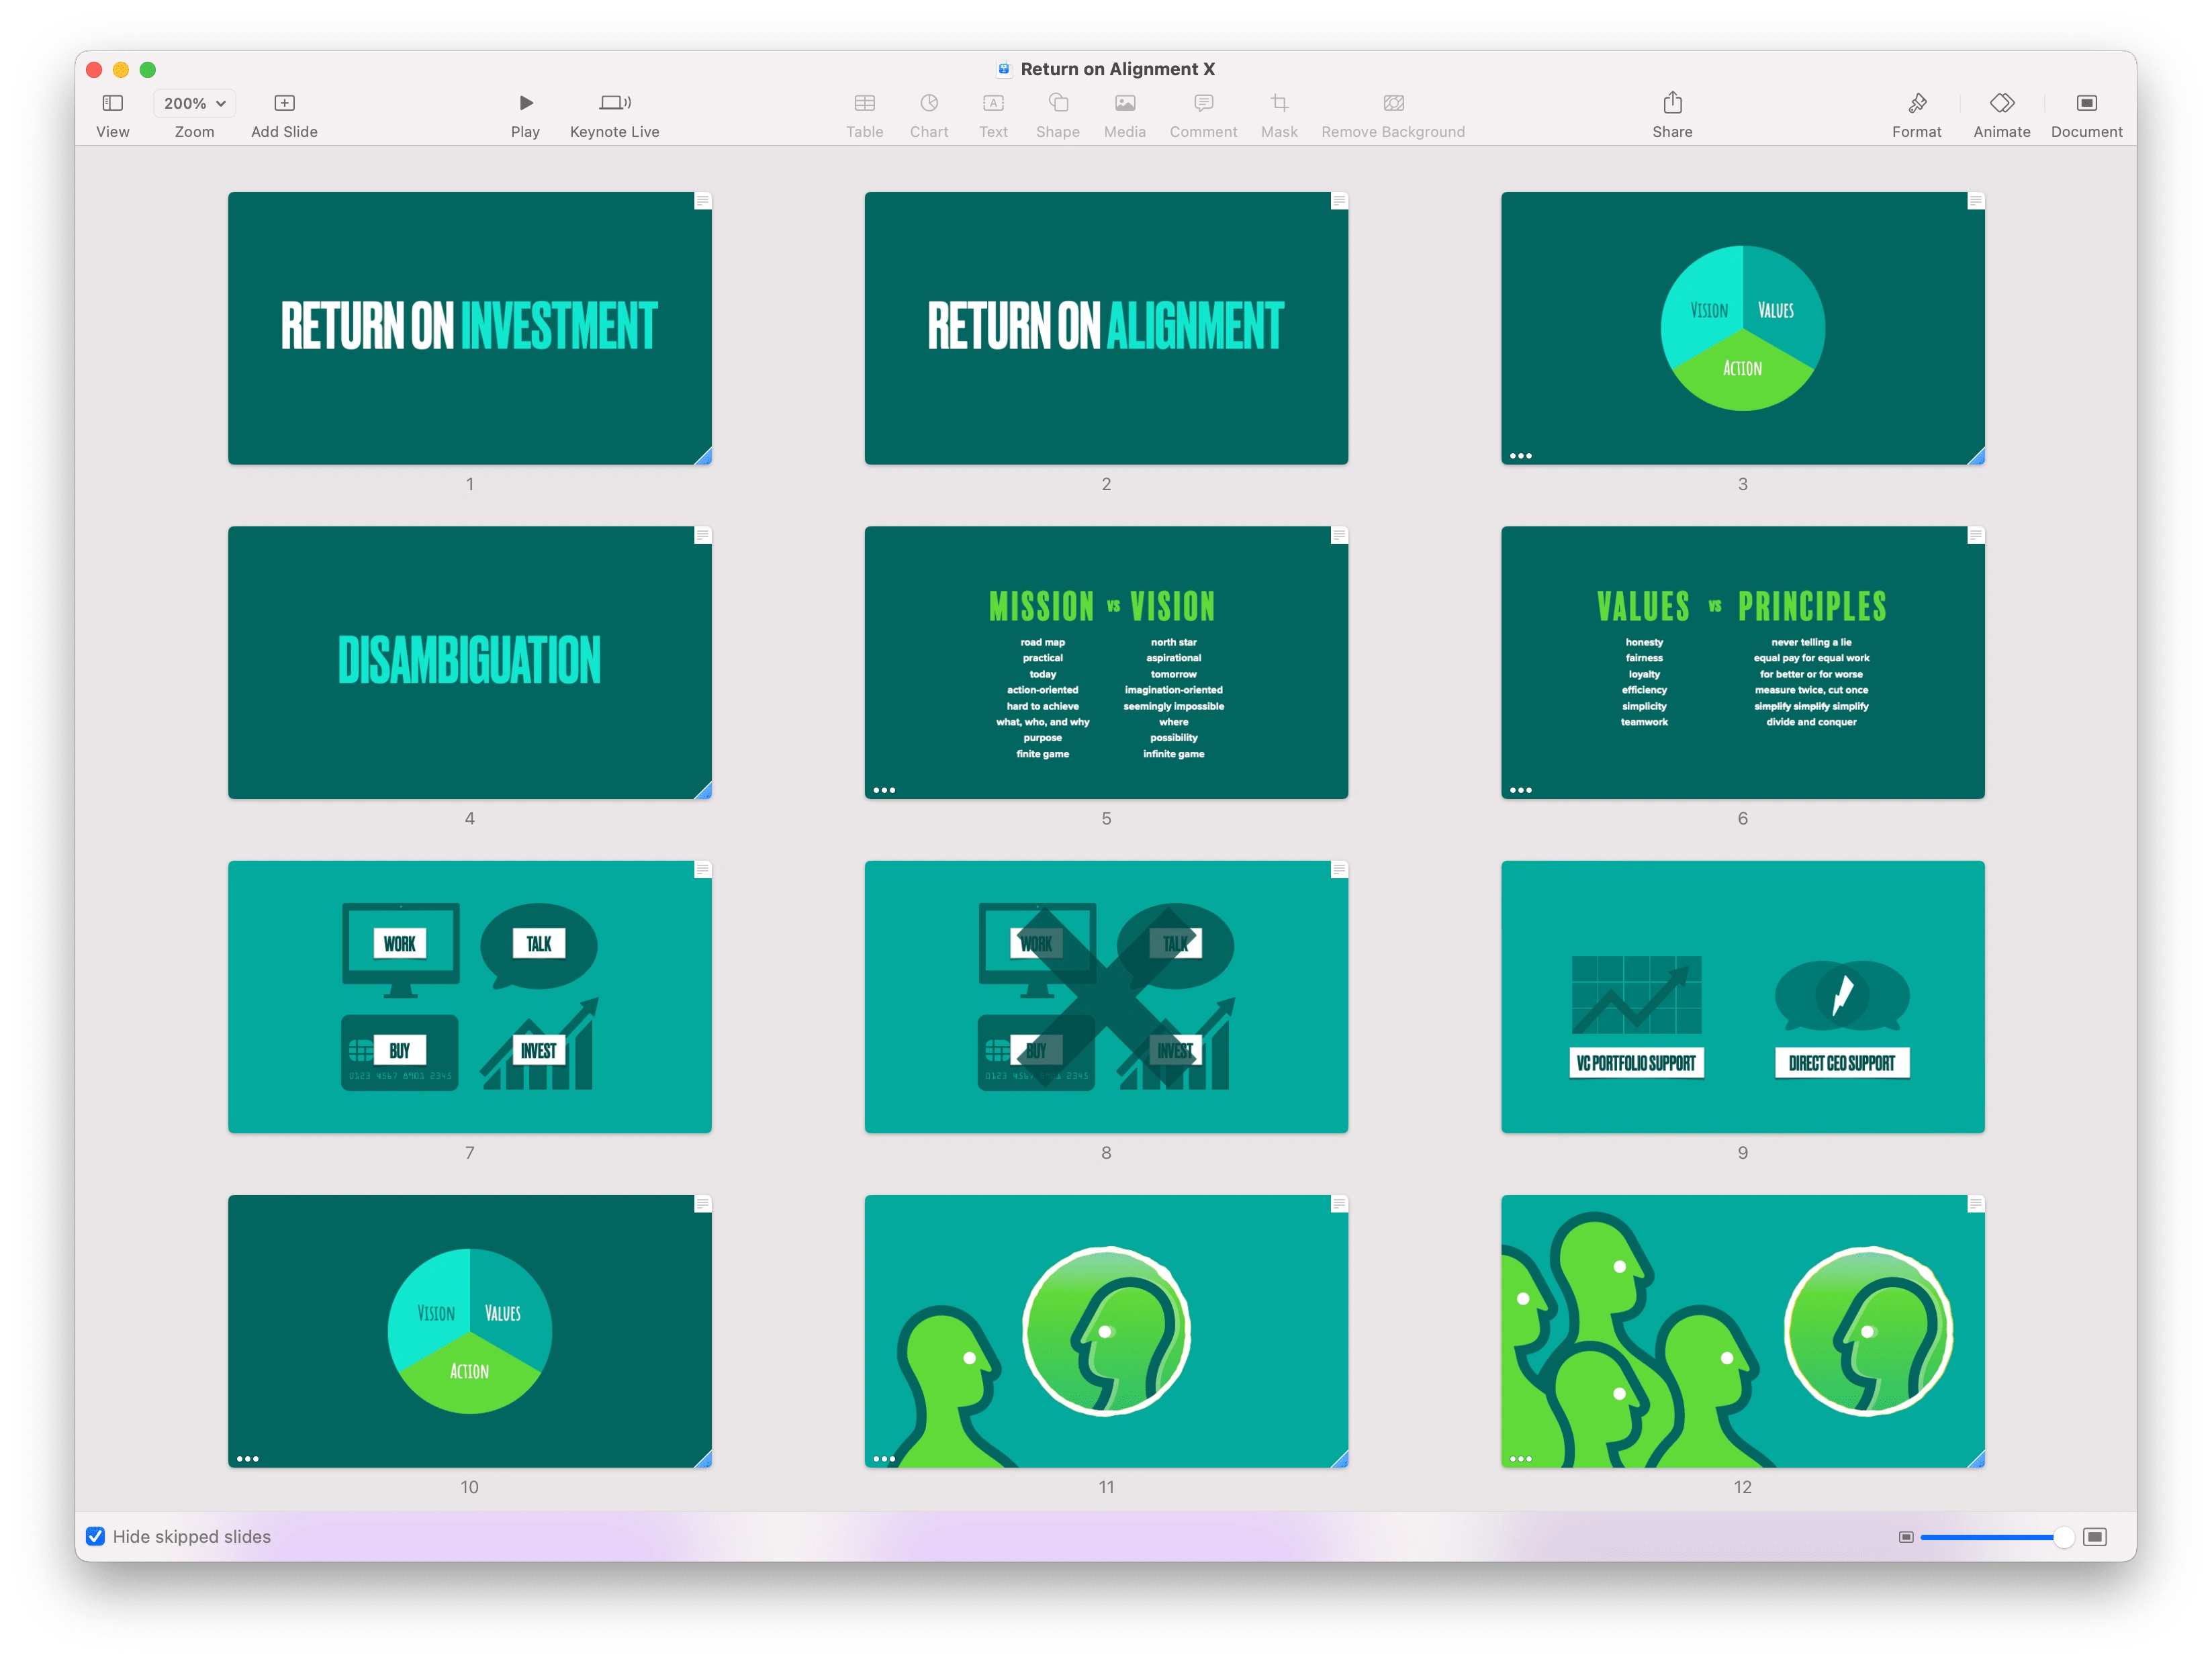The image size is (2212, 1661).
Task: Select slide 10 pie chart thumbnail
Action: tap(469, 1331)
